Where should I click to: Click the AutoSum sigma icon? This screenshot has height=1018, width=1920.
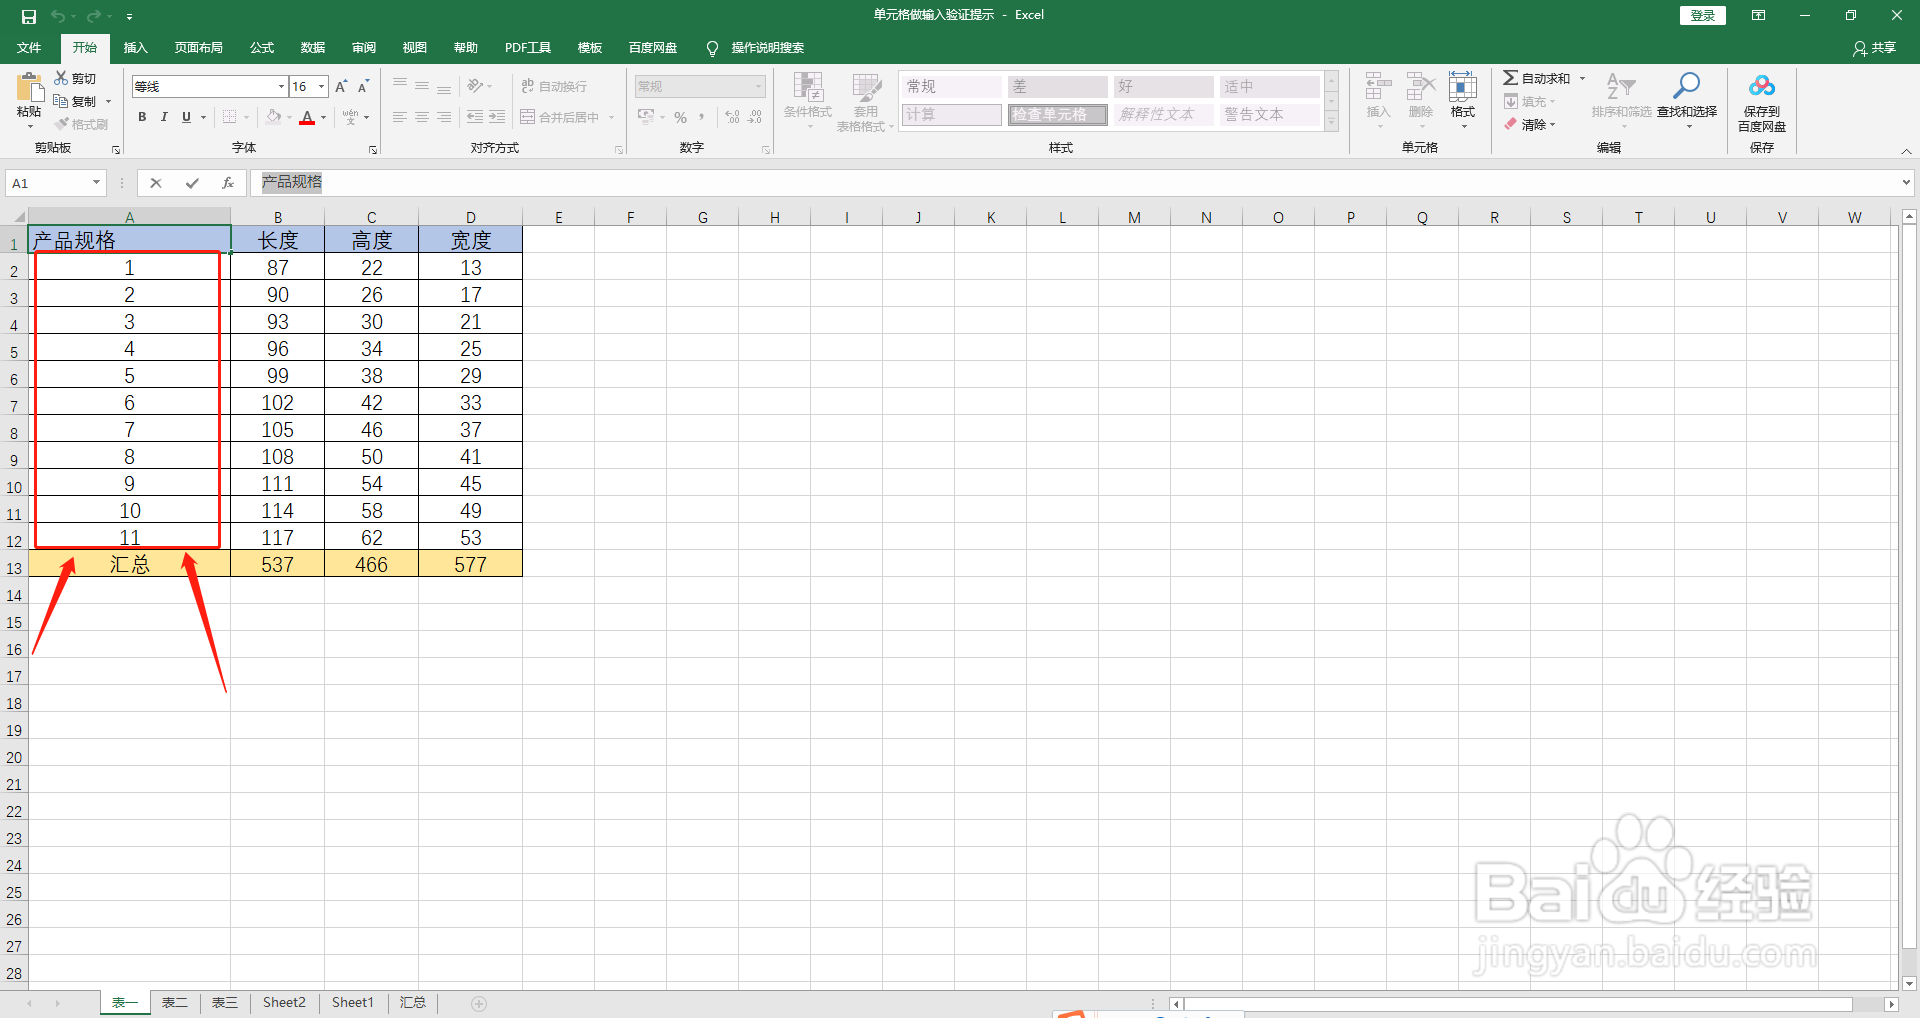coord(1510,78)
